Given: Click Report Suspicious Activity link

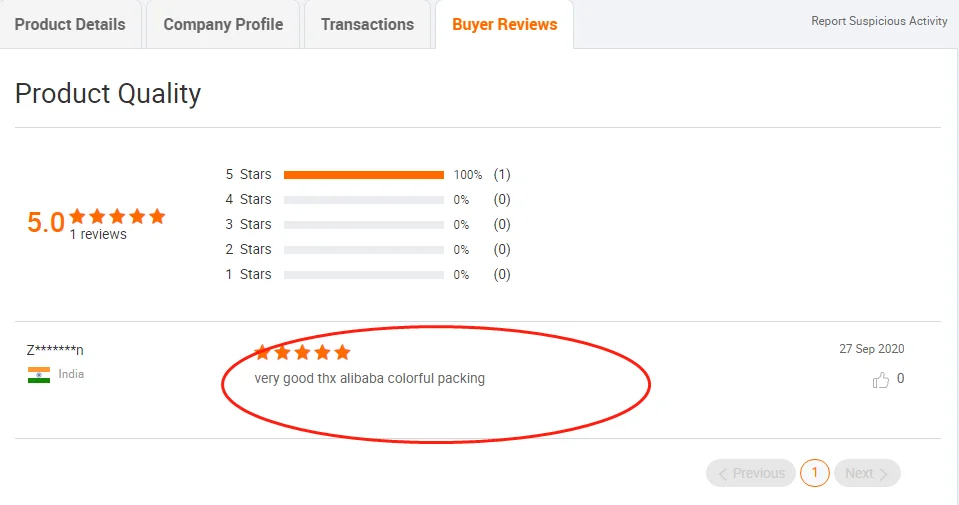Looking at the screenshot, I should point(879,21).
